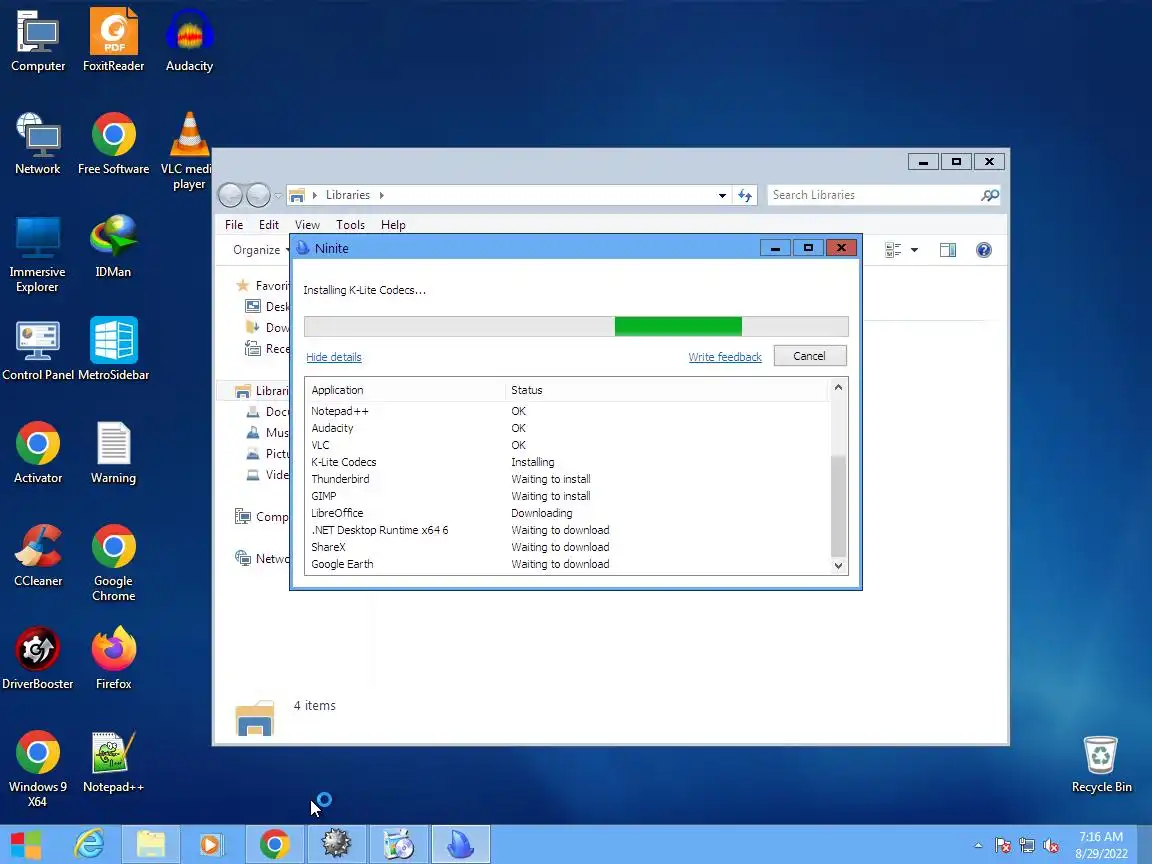Toggle the preview pane in Libraries window
1152x864 pixels.
point(948,251)
